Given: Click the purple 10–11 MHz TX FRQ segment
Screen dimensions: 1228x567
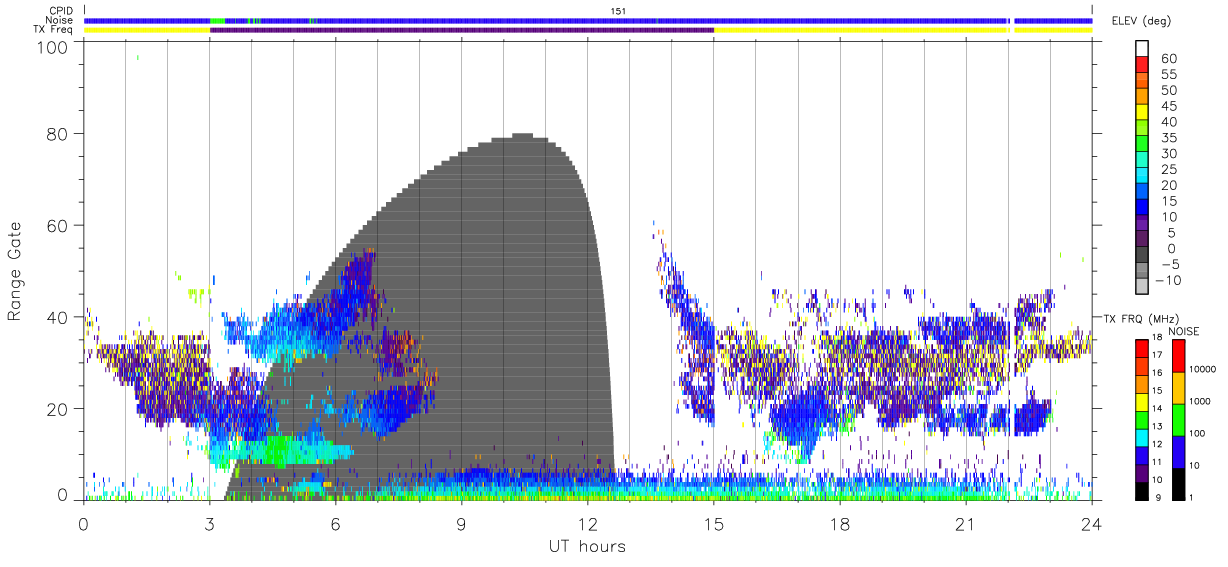Looking at the screenshot, I should pos(1141,473).
